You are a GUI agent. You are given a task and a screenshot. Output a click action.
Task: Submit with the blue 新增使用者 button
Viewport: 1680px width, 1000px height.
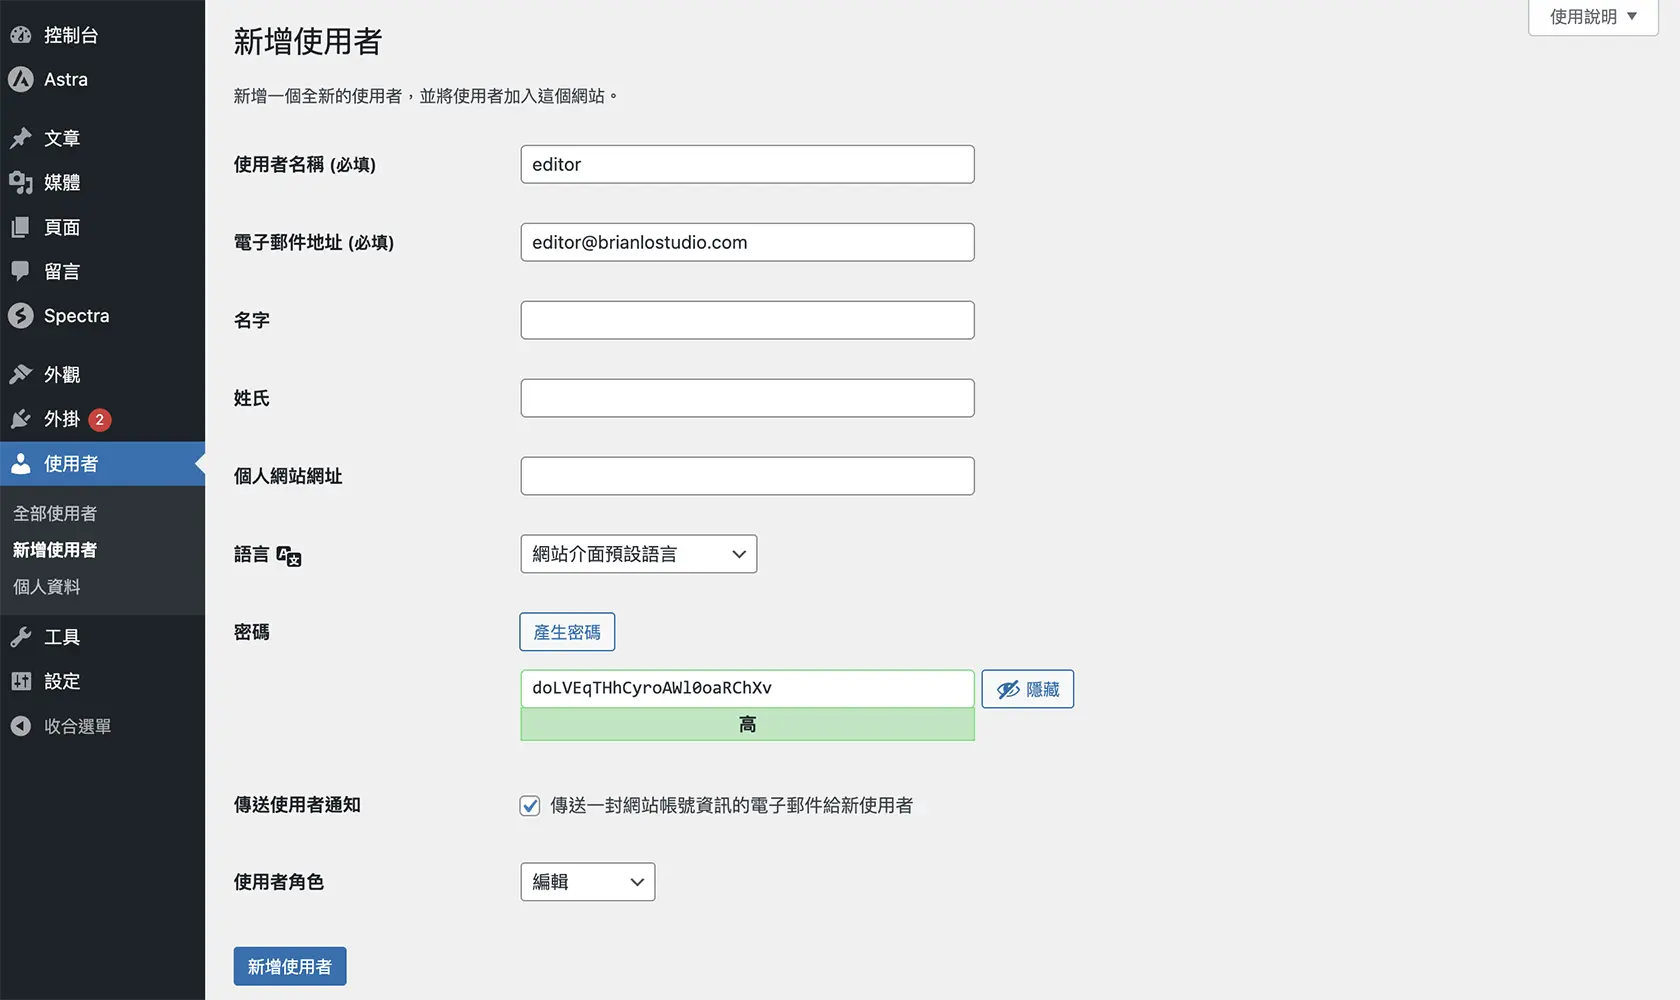290,967
